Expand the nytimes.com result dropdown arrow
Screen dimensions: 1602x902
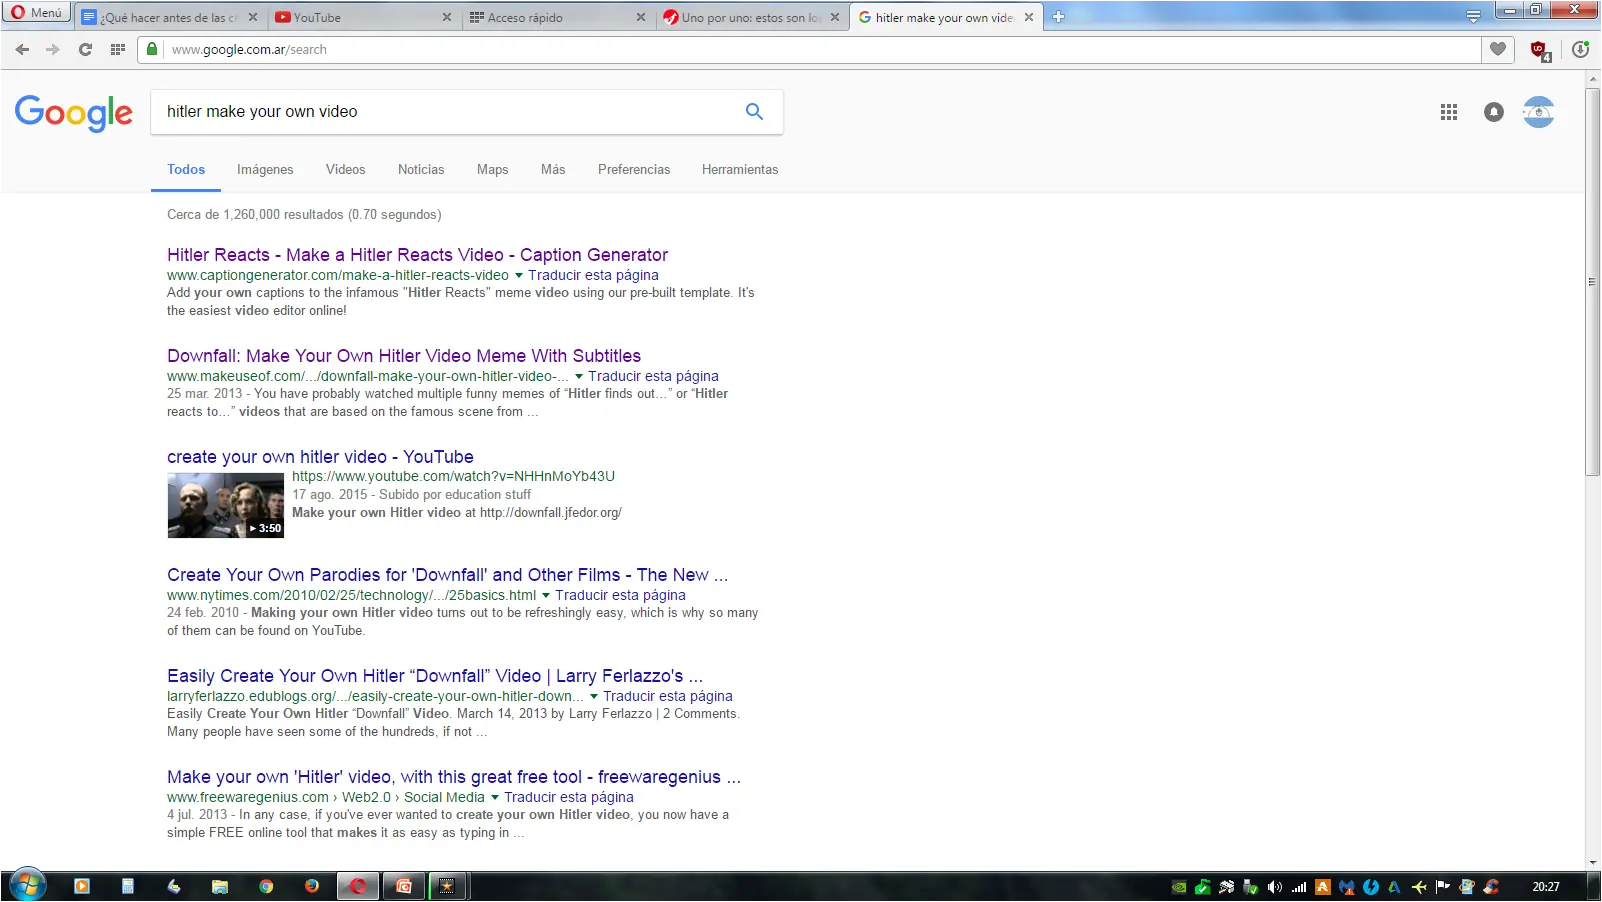point(546,596)
